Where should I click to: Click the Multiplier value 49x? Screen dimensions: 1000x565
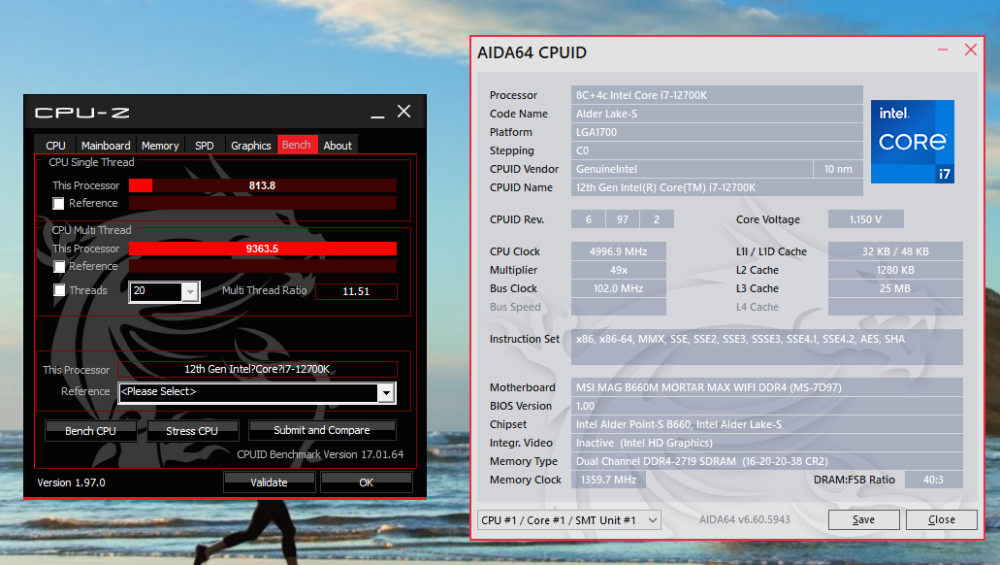619,270
